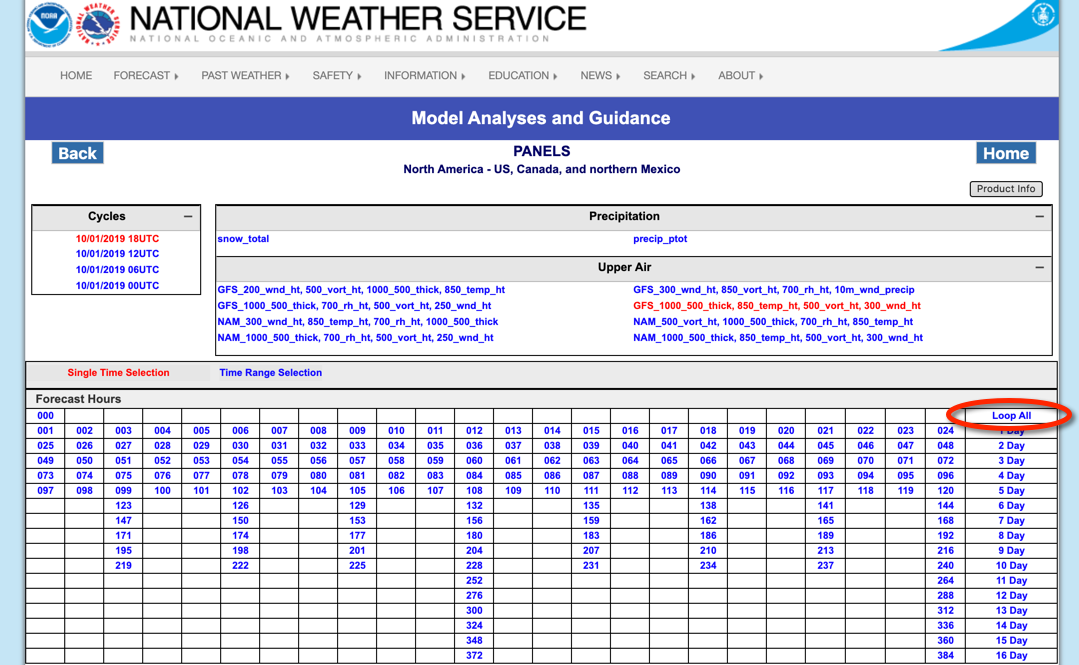Select forecast hour 204
Image resolution: width=1079 pixels, height=665 pixels.
pos(474,551)
